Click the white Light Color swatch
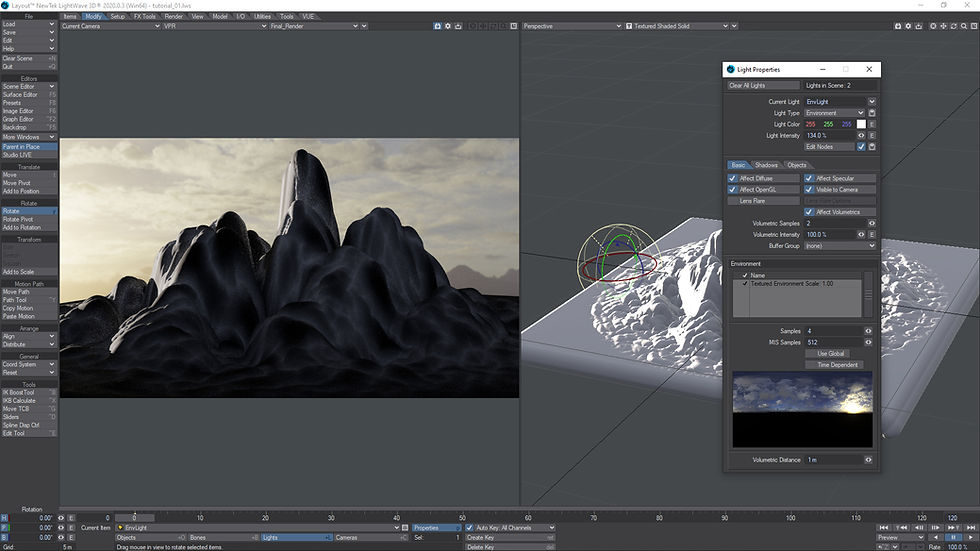Image resolution: width=980 pixels, height=551 pixels. [861, 124]
